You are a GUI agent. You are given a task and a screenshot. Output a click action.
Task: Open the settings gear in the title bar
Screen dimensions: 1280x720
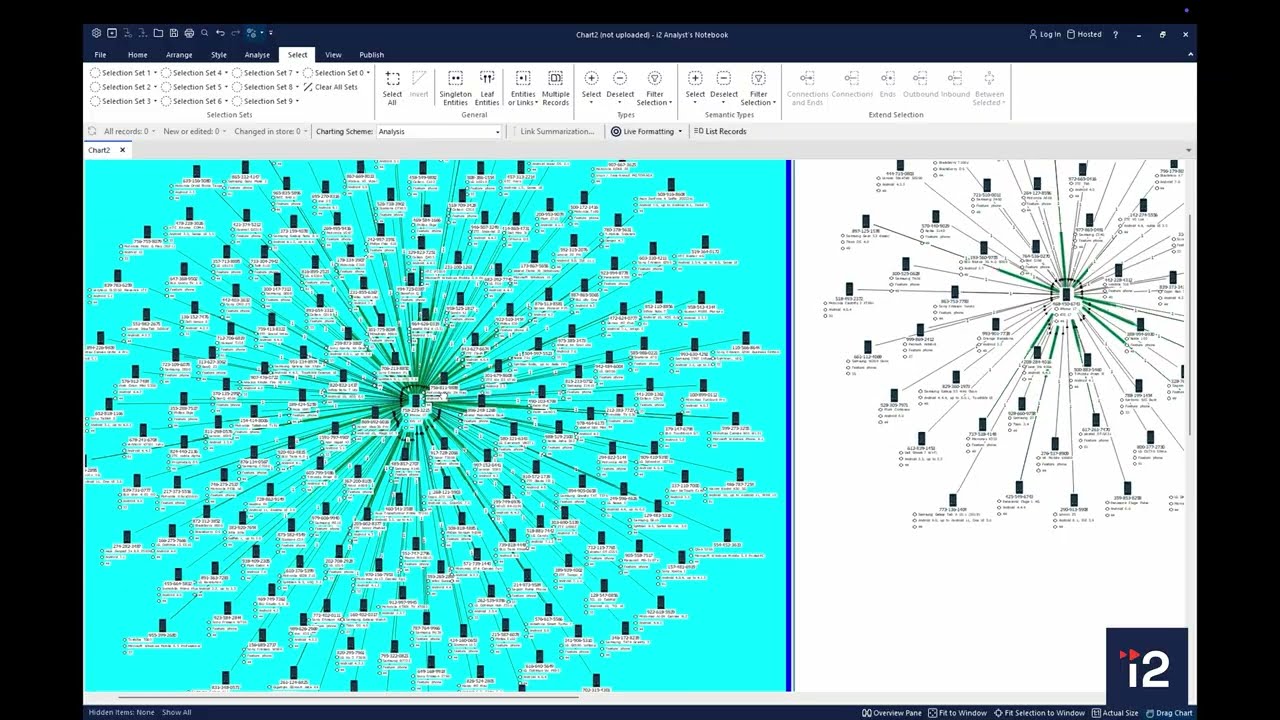[x=96, y=34]
